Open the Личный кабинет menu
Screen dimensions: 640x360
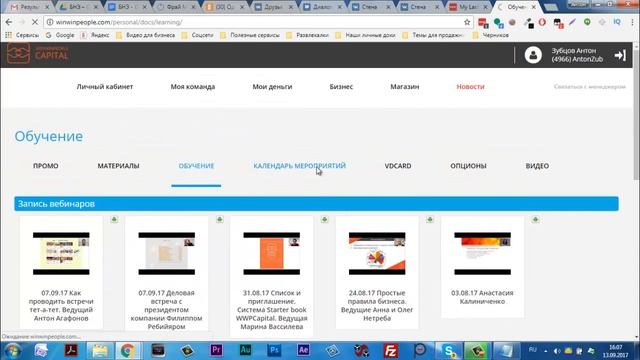coord(105,87)
